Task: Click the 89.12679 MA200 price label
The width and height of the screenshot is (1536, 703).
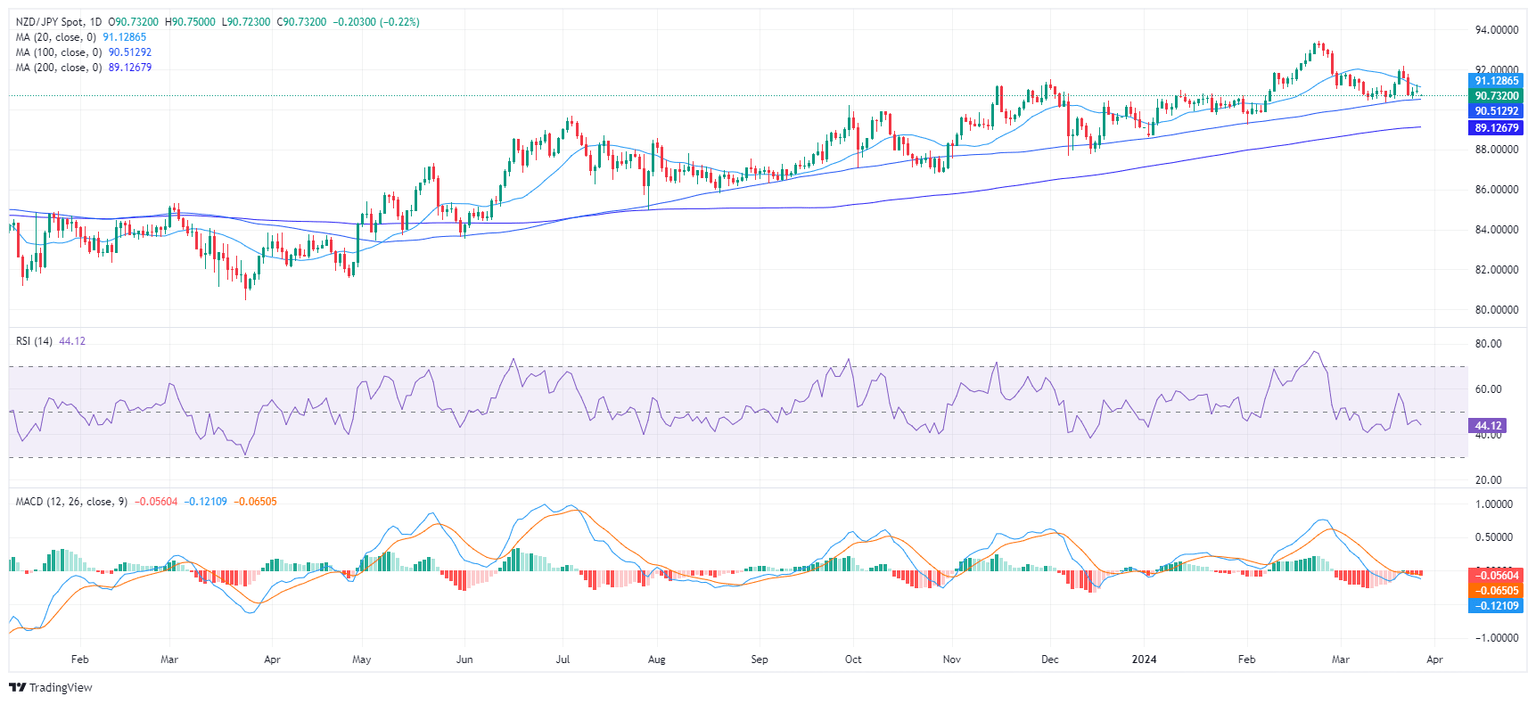Action: pos(1497,129)
